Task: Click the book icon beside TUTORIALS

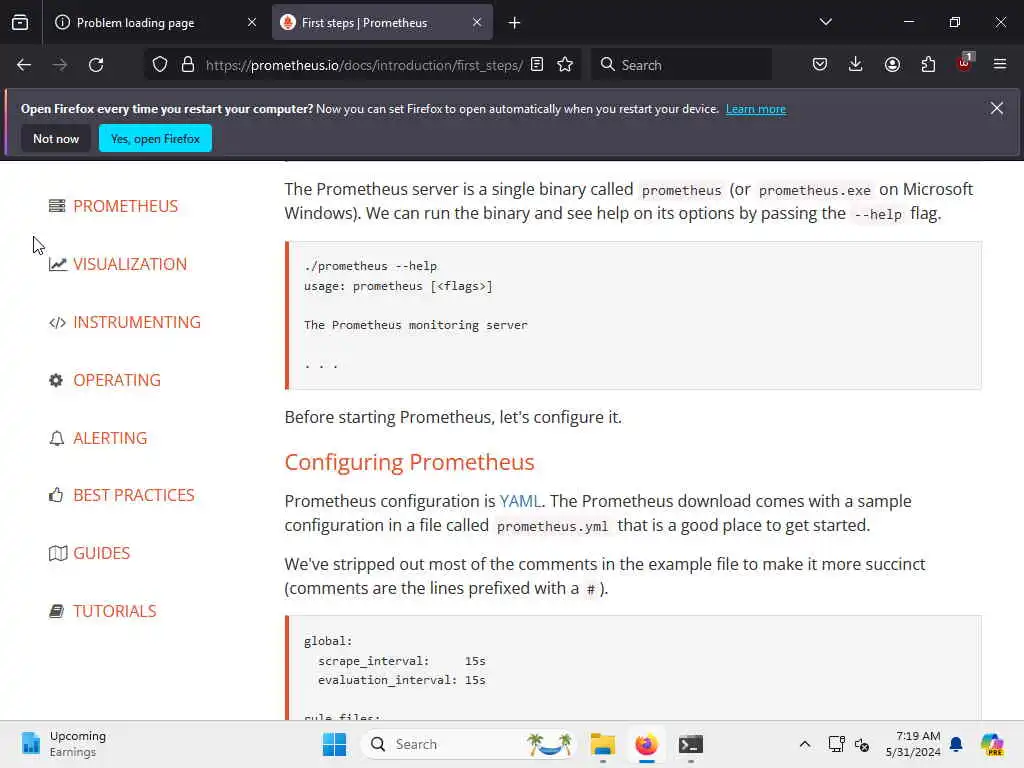Action: [57, 611]
